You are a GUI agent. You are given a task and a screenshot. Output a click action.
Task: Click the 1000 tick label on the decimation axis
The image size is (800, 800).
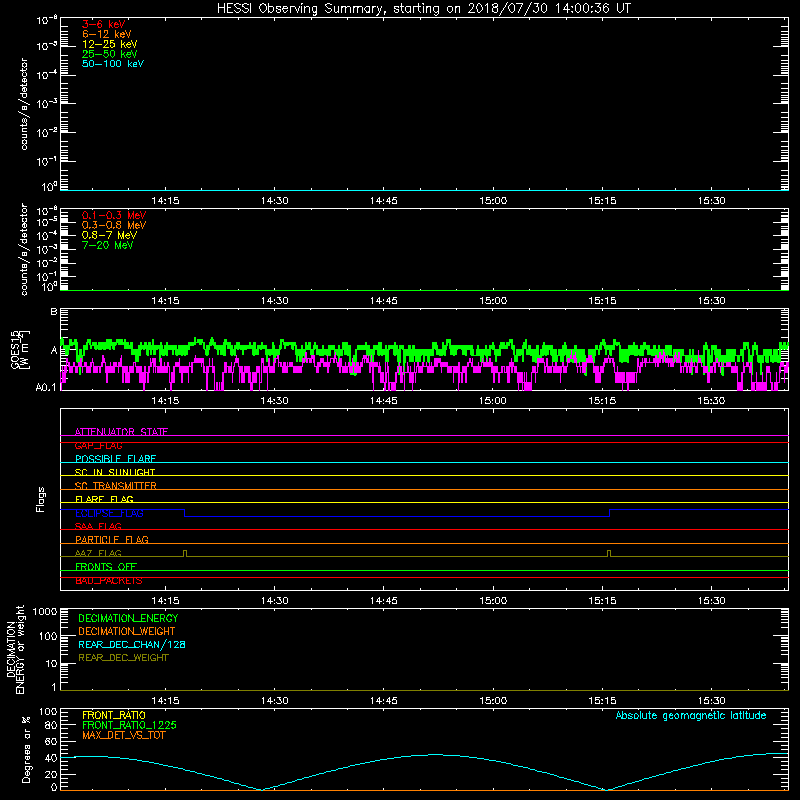tap(45, 611)
